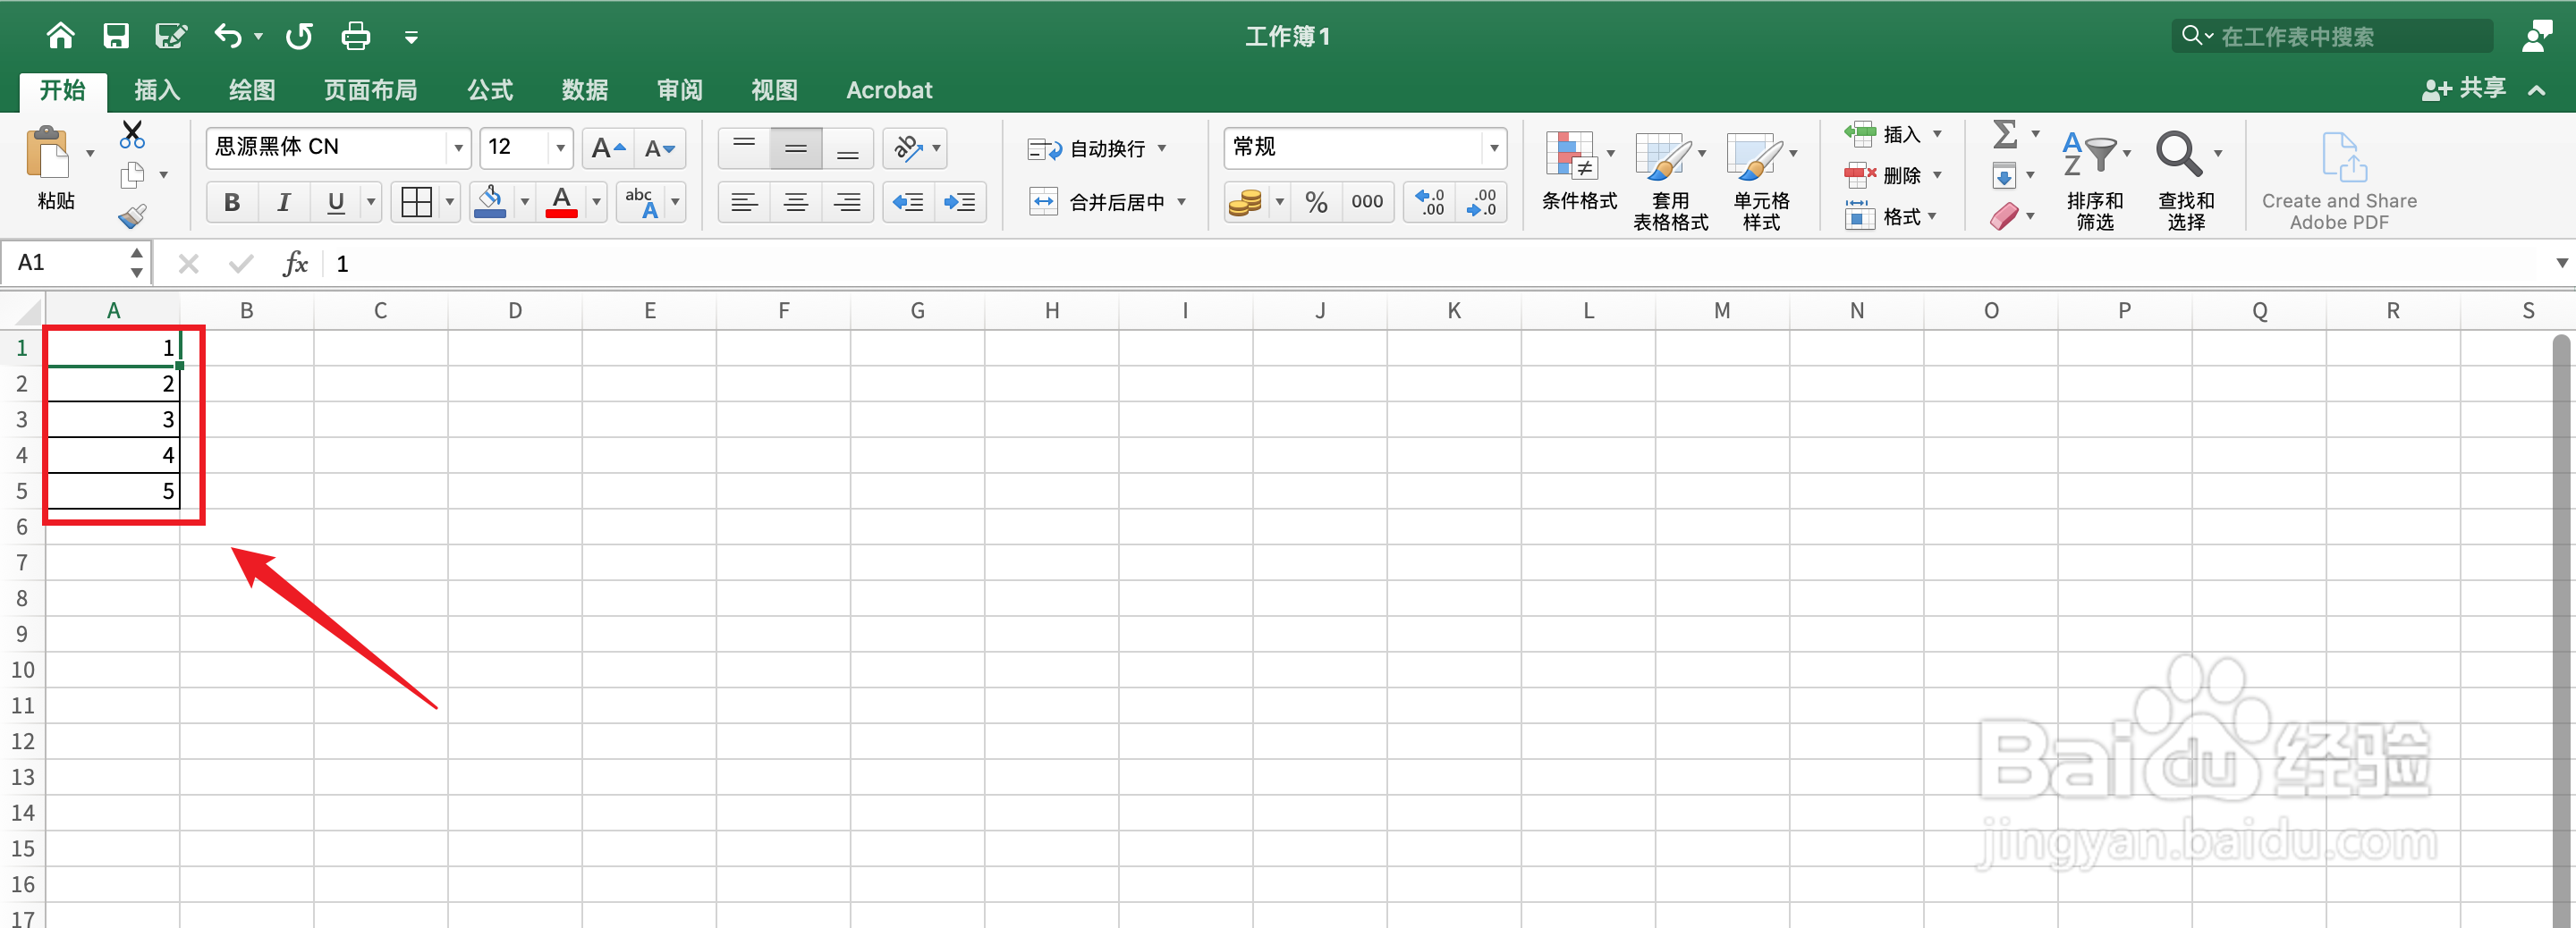The height and width of the screenshot is (928, 2576).
Task: Click the search field 在工作表中搜索
Action: 2332,37
